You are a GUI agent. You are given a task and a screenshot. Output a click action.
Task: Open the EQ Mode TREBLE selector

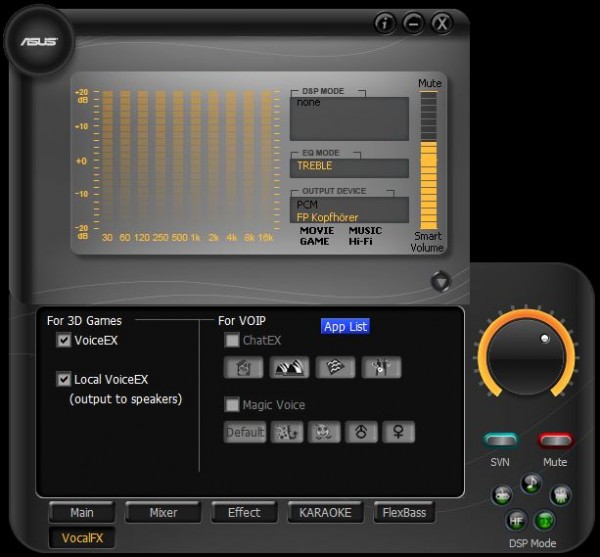click(x=349, y=167)
